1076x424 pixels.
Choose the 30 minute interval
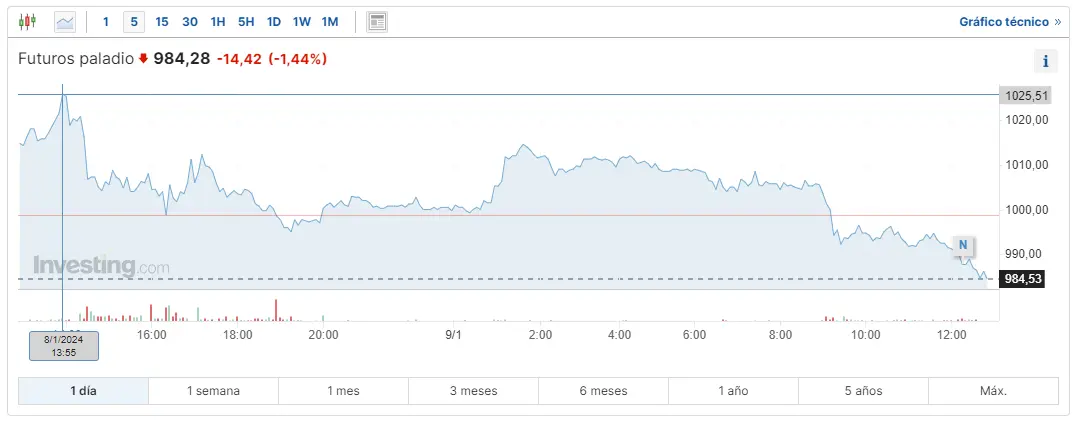(x=190, y=21)
